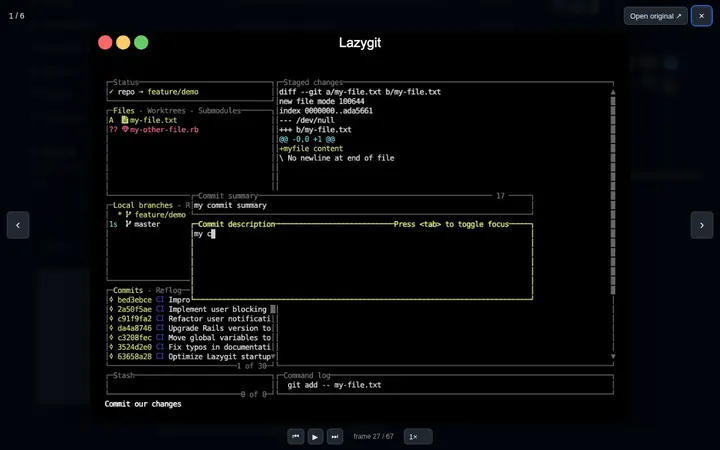Close the image lightbox viewer

pos(701,16)
